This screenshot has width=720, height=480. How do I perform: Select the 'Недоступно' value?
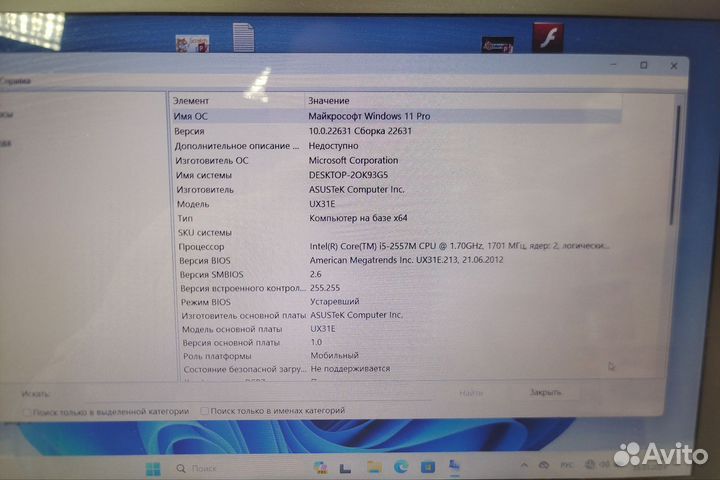pyautogui.click(x=333, y=146)
